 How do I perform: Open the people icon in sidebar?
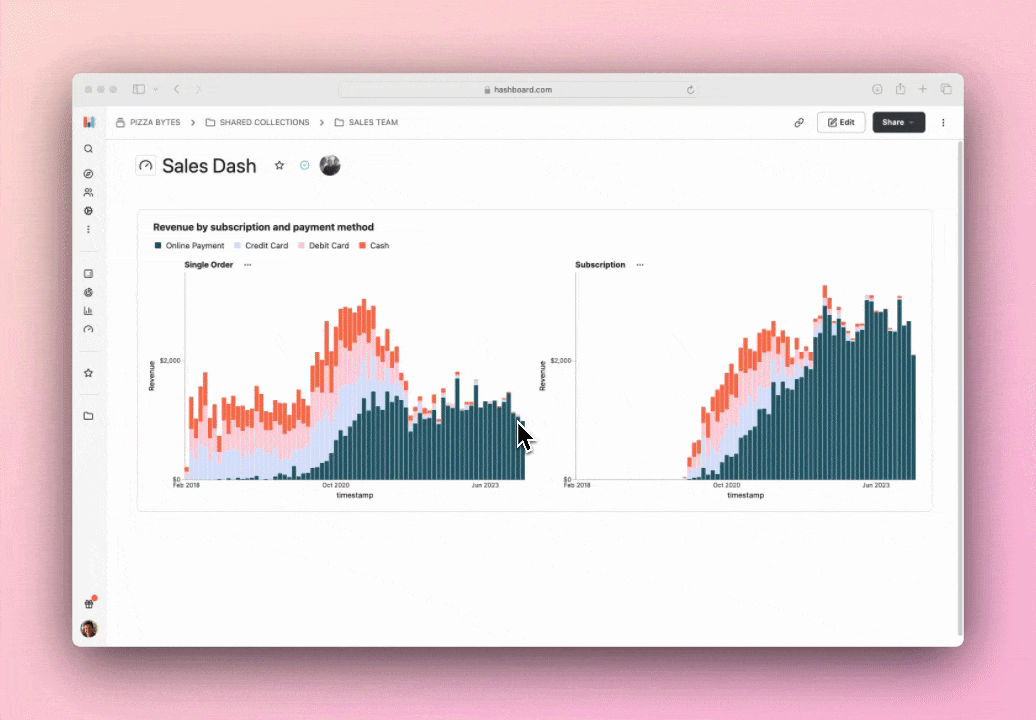tap(89, 192)
